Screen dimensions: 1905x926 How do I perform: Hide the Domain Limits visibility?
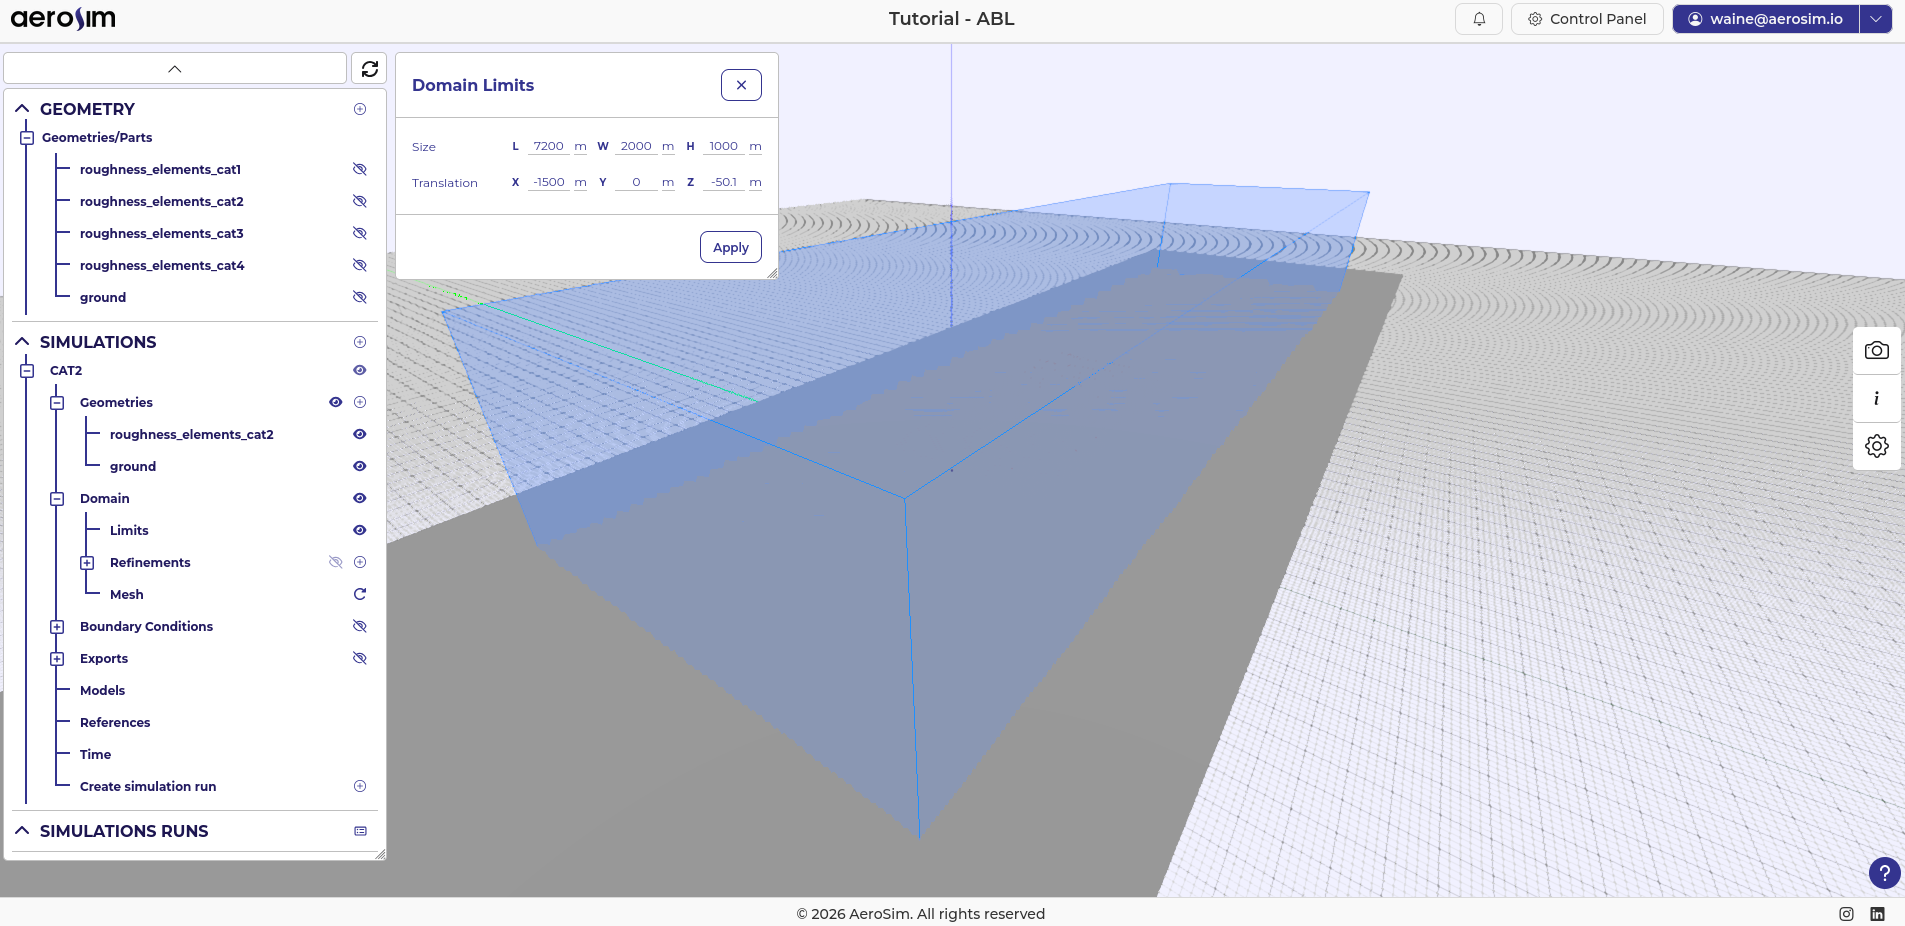pyautogui.click(x=360, y=530)
